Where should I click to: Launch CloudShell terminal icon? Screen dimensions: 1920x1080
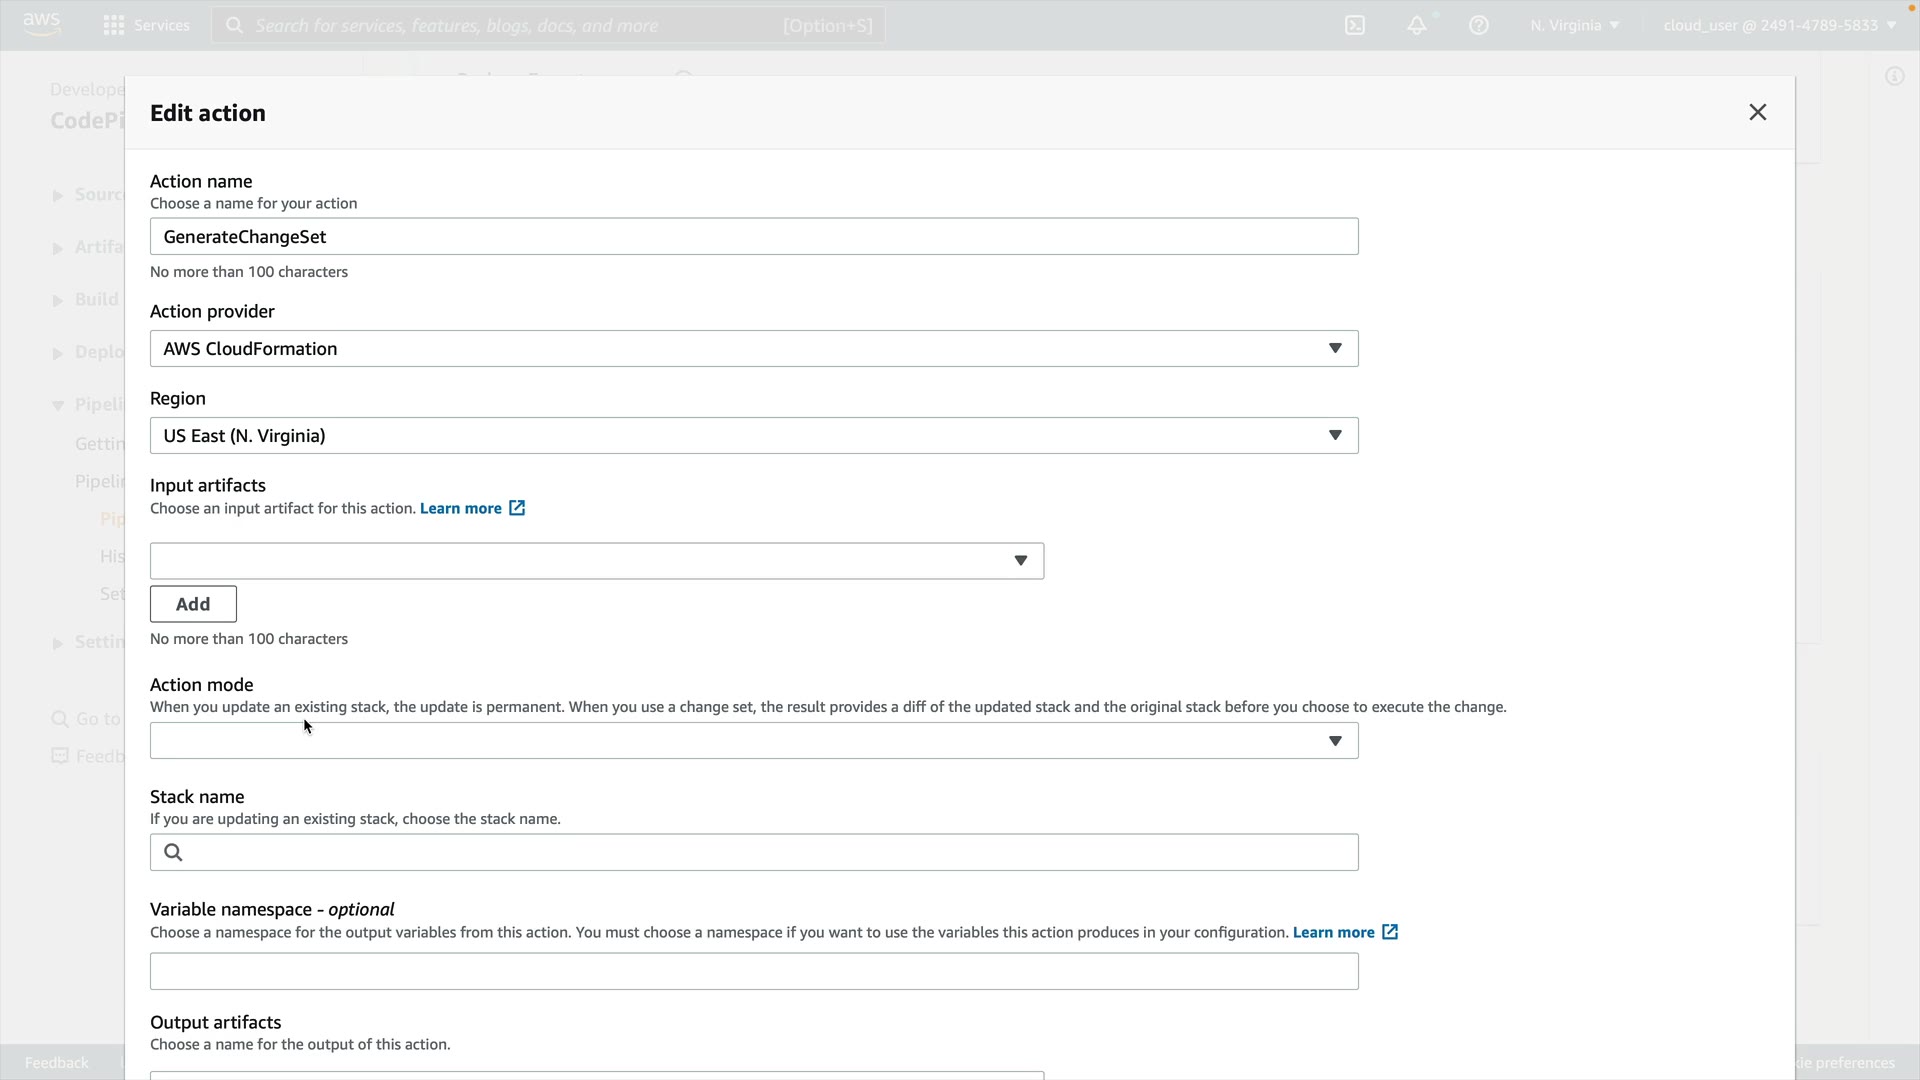point(1355,25)
